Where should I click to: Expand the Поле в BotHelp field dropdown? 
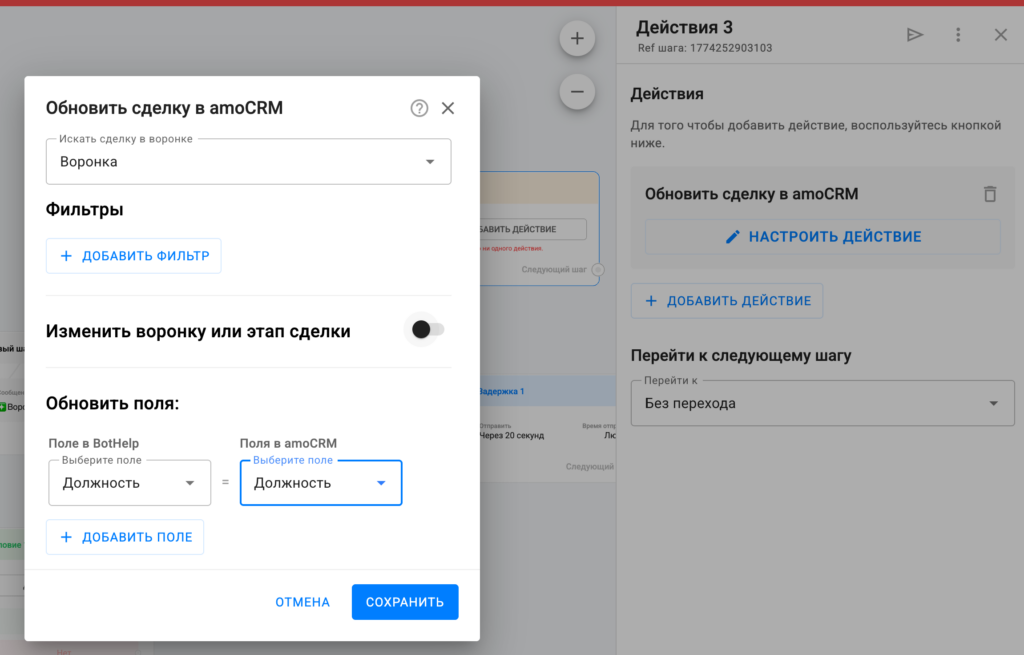pos(130,483)
